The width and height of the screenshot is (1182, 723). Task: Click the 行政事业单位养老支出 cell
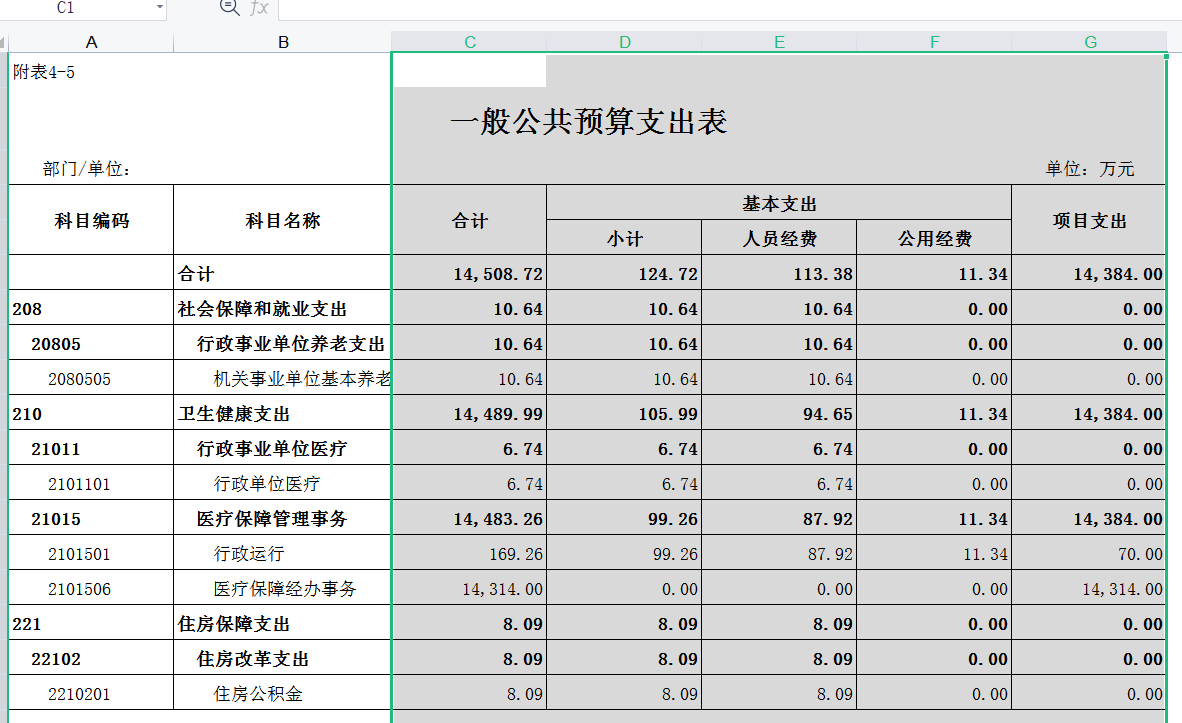point(283,343)
